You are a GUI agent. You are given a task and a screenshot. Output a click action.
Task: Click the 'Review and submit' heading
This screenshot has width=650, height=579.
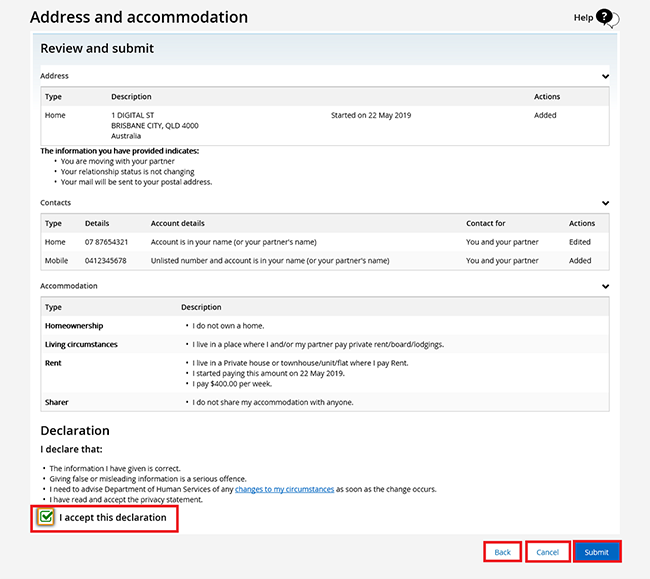[x=97, y=48]
